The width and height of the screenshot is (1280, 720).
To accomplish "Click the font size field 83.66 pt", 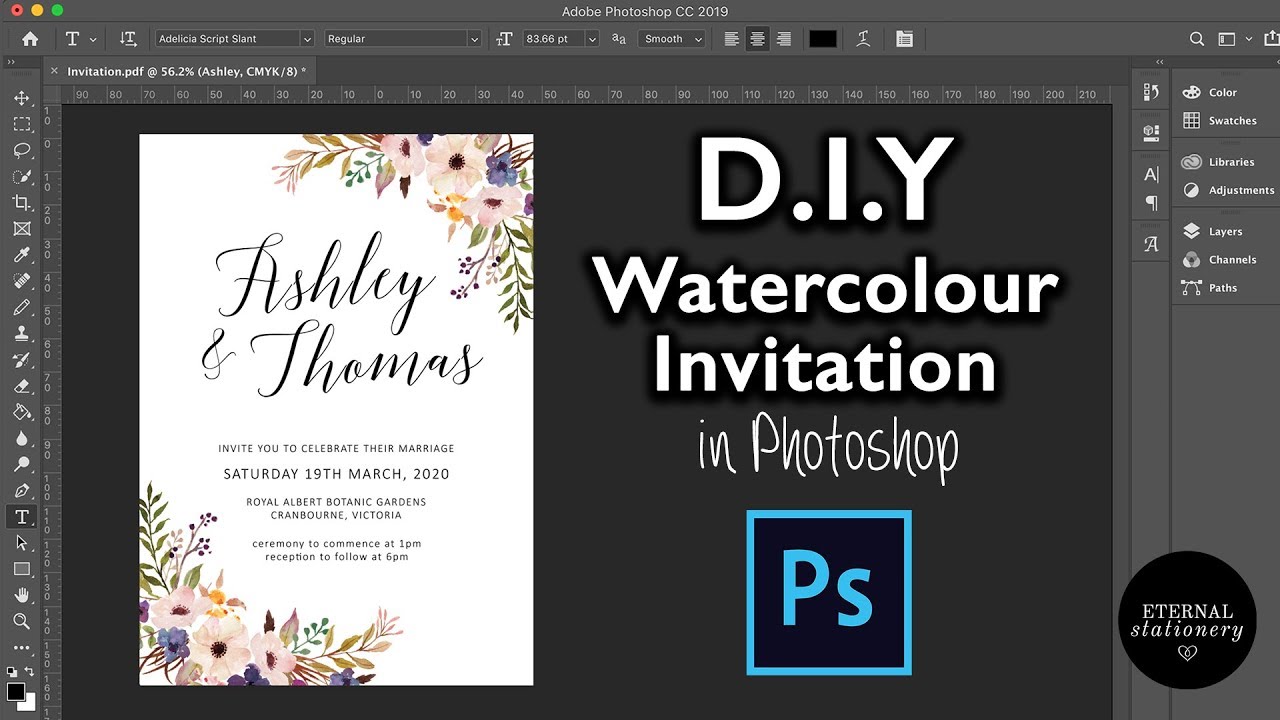I will click(x=553, y=39).
